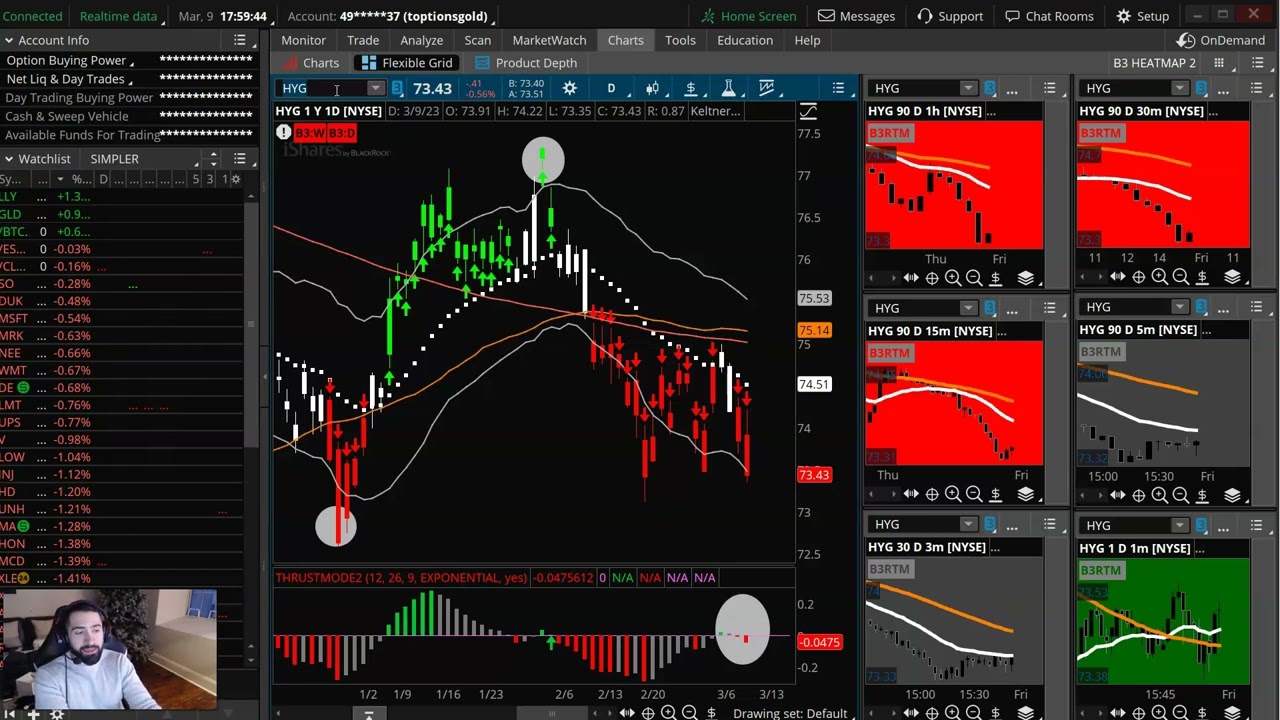Click blue symbol link icon beside main HYG field
The width and height of the screenshot is (1280, 720).
point(397,88)
